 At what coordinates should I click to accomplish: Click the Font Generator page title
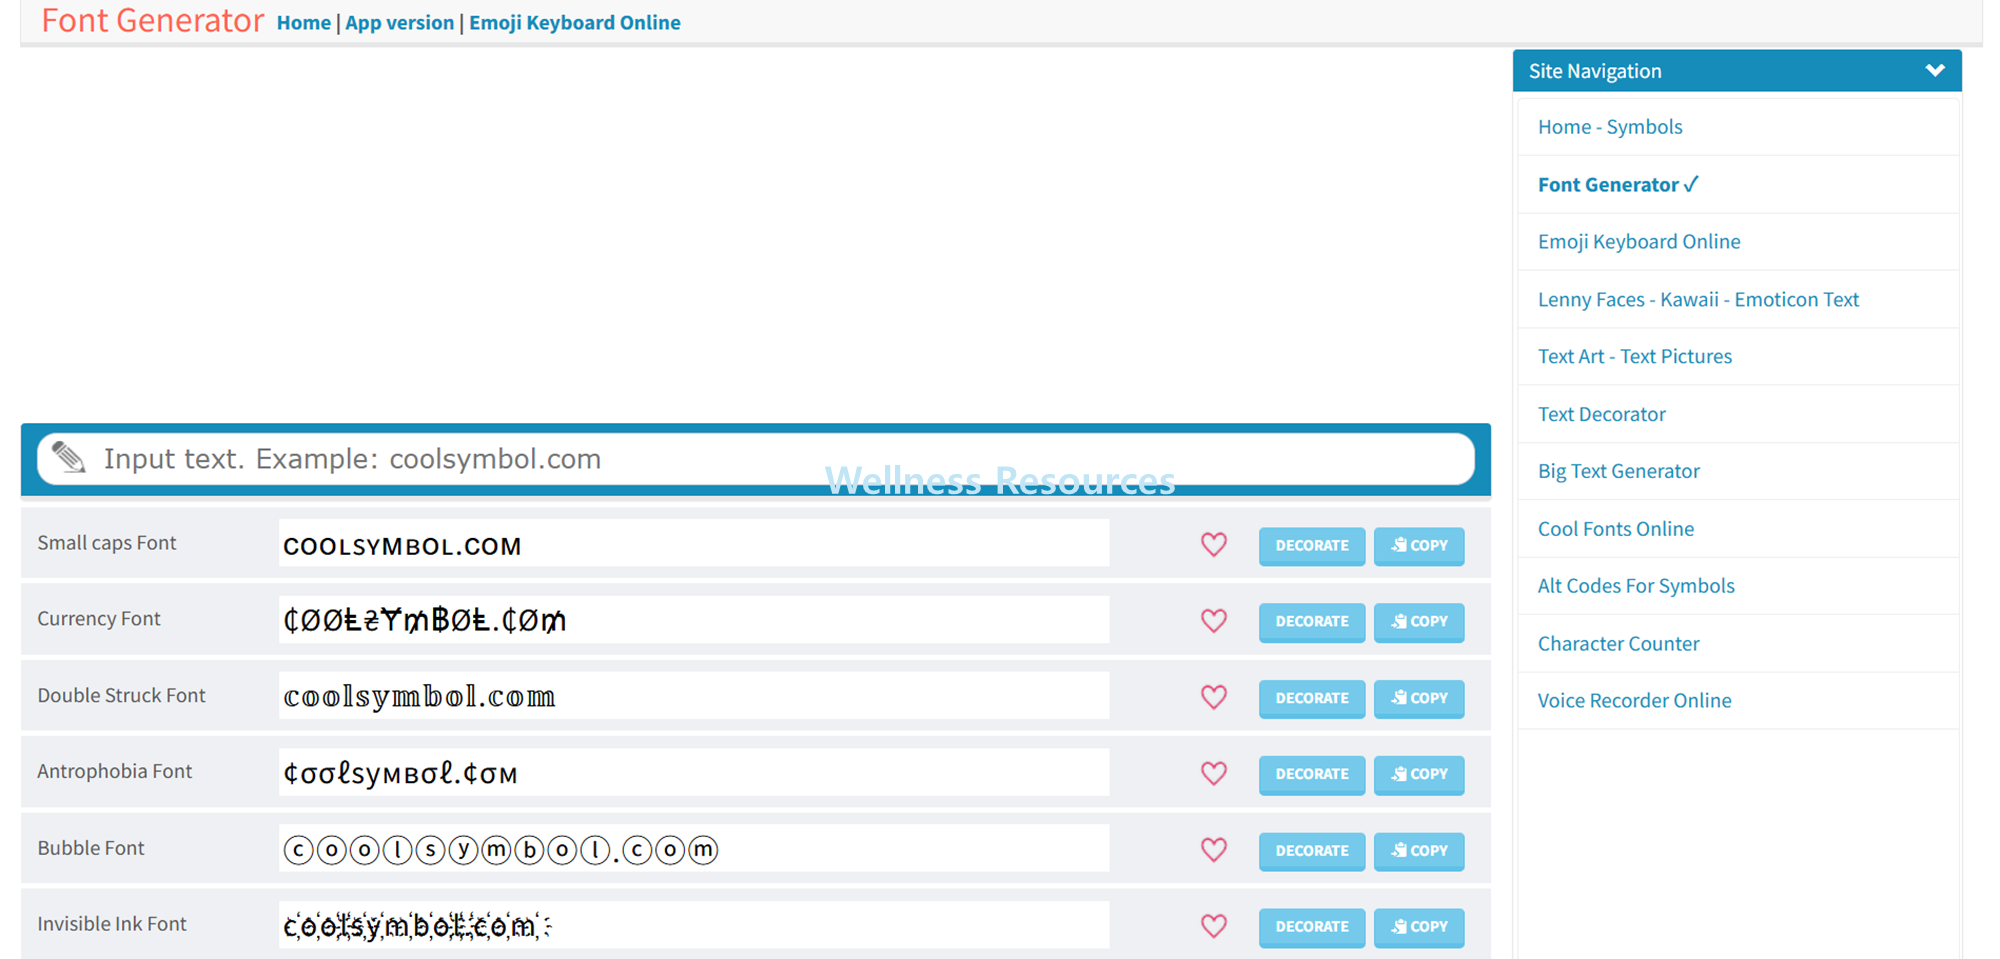(153, 20)
